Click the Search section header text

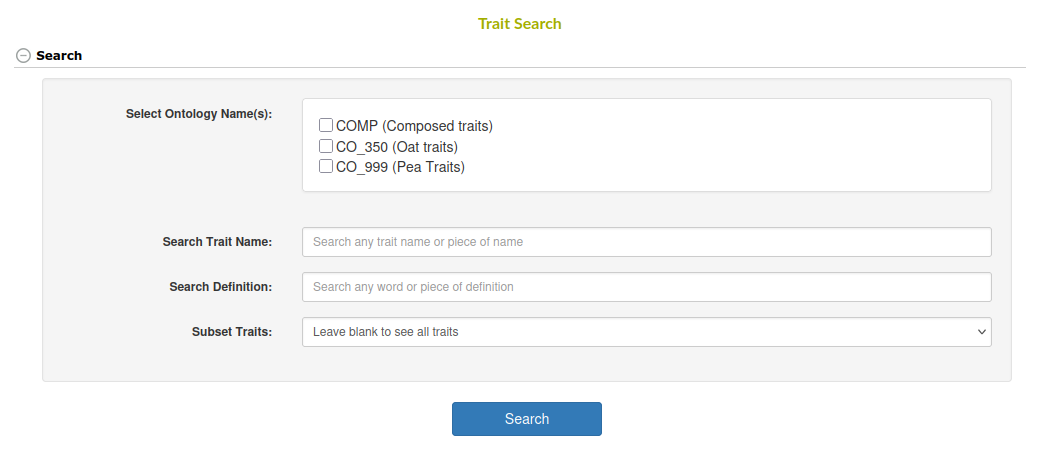pyautogui.click(x=59, y=56)
